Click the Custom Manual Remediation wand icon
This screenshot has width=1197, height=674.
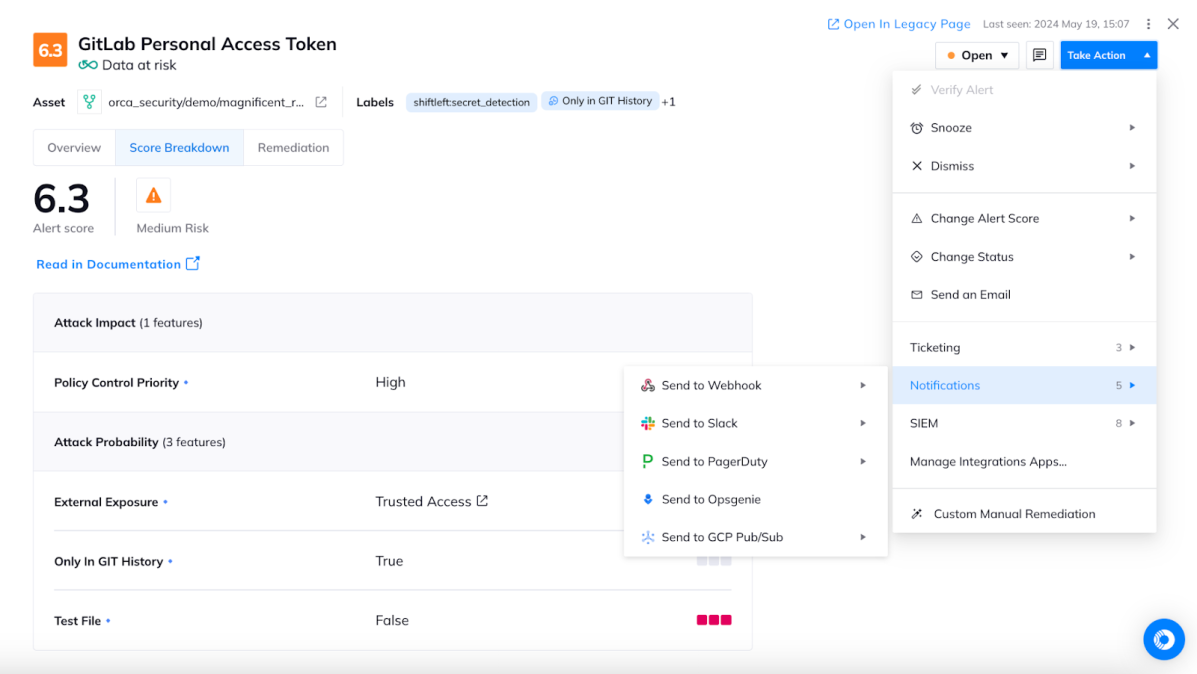click(x=917, y=514)
